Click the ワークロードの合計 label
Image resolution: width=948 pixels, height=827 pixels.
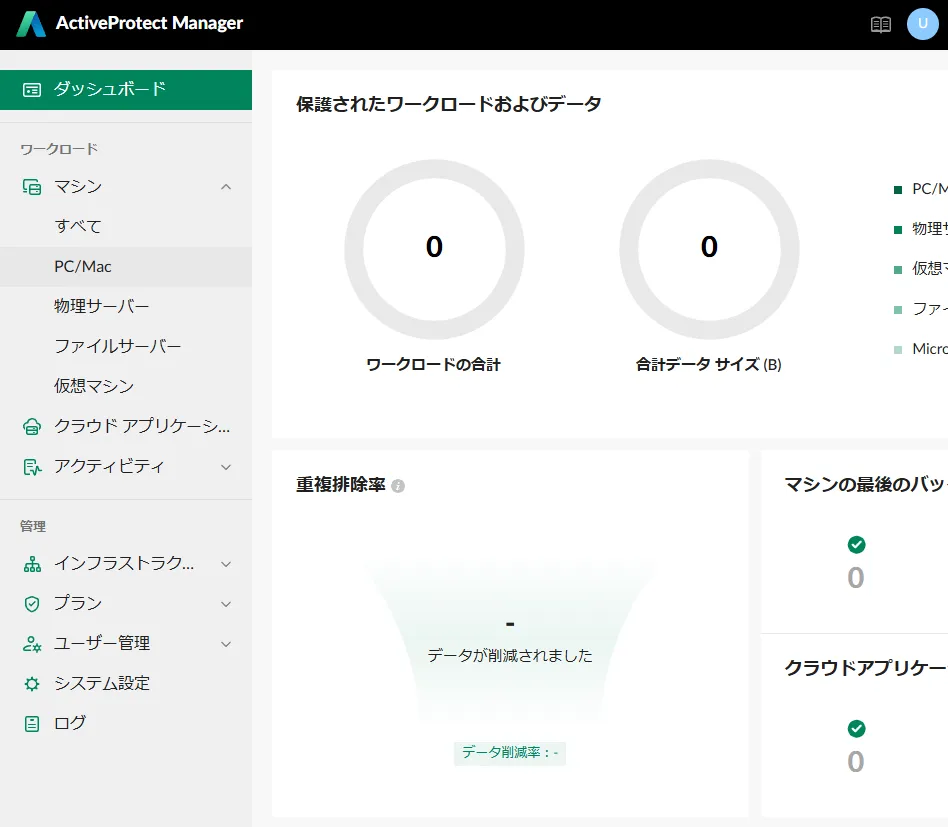(433, 365)
